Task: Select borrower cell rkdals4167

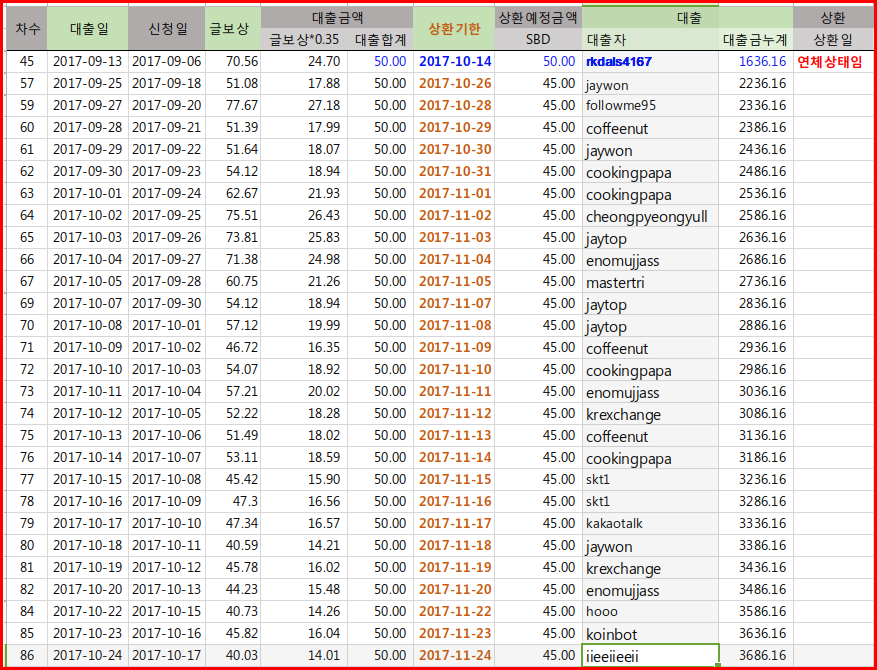Action: (x=650, y=62)
